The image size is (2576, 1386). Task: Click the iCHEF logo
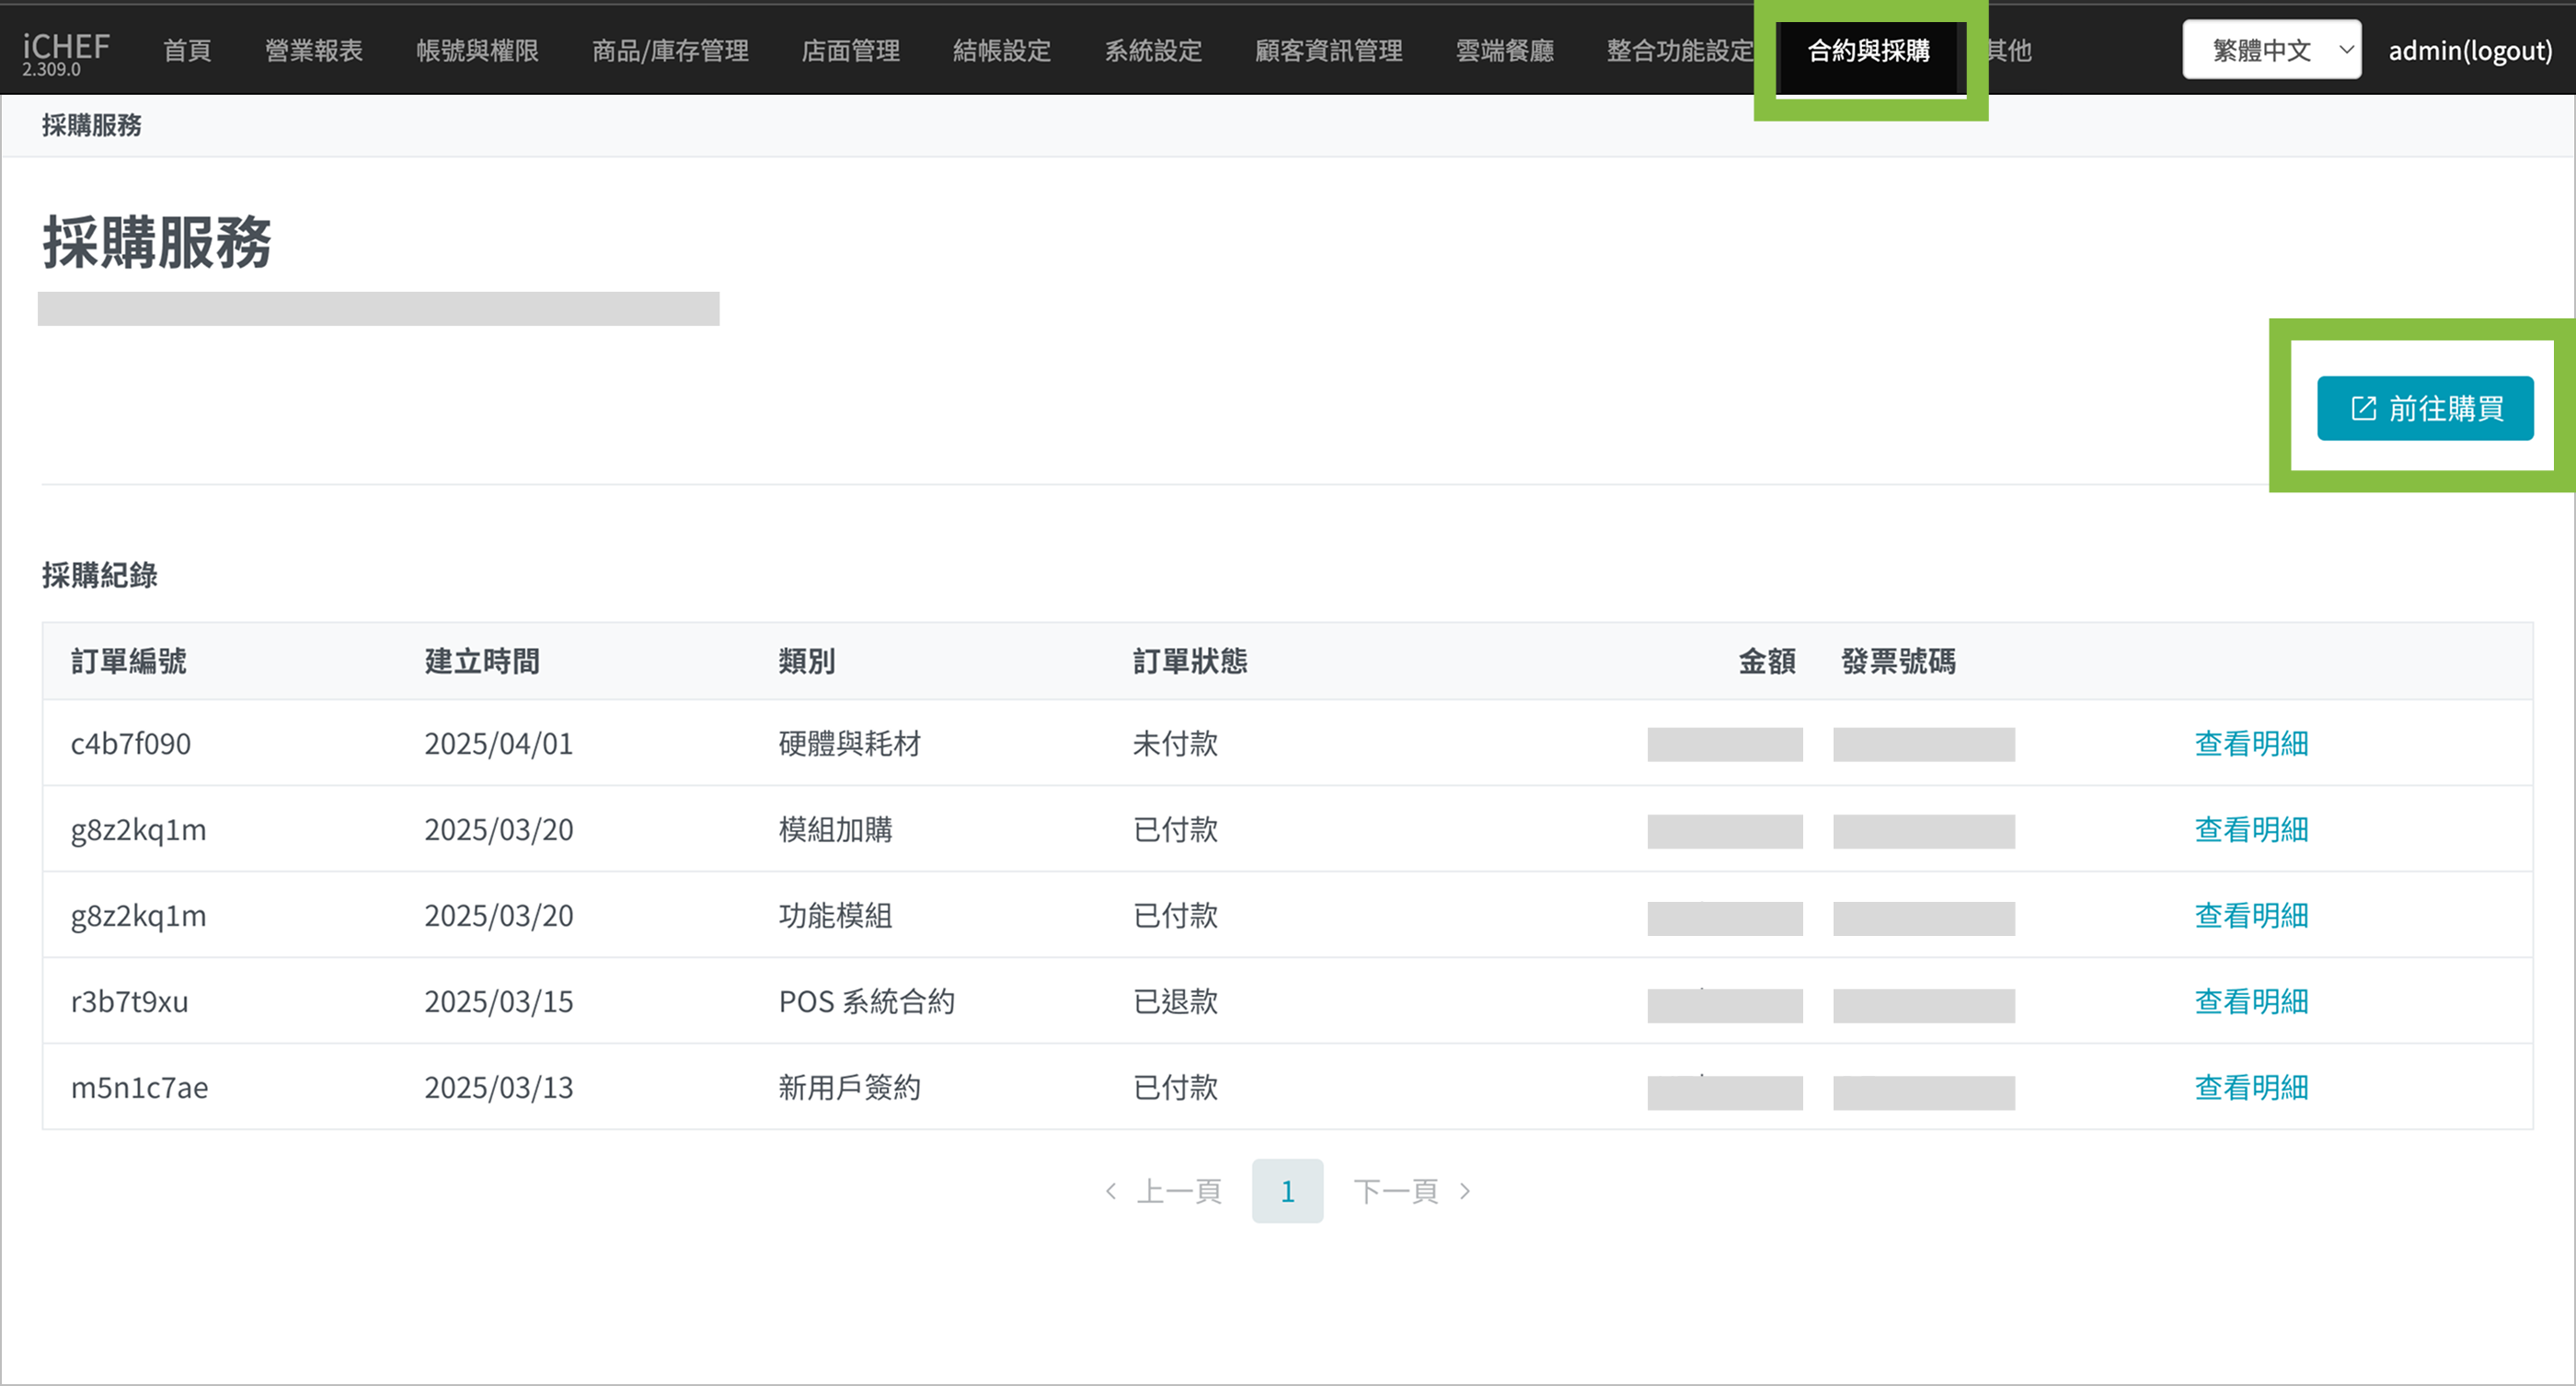tap(66, 48)
